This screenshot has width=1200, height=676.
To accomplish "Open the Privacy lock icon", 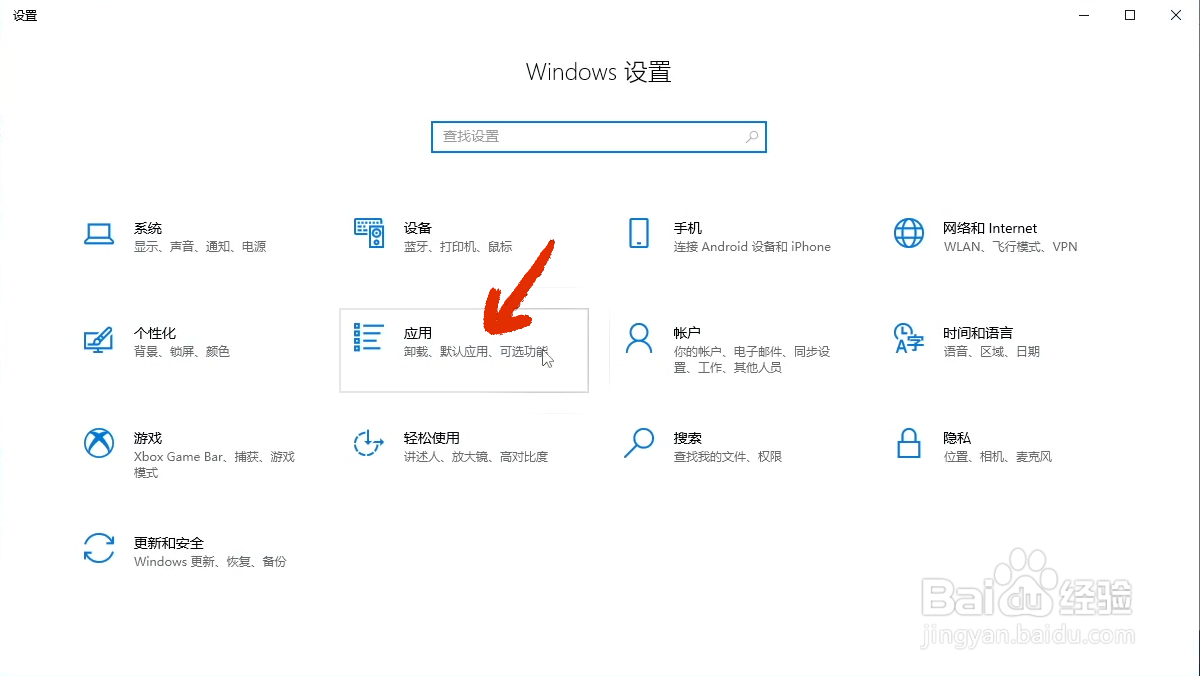I will coord(909,443).
